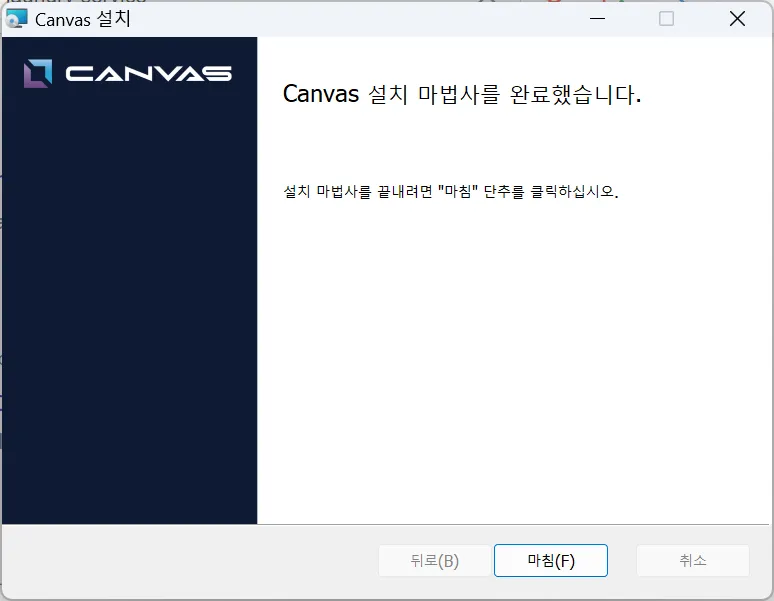This screenshot has width=774, height=601.
Task: Click the 'Canvas 설치' title text
Action: point(83,19)
